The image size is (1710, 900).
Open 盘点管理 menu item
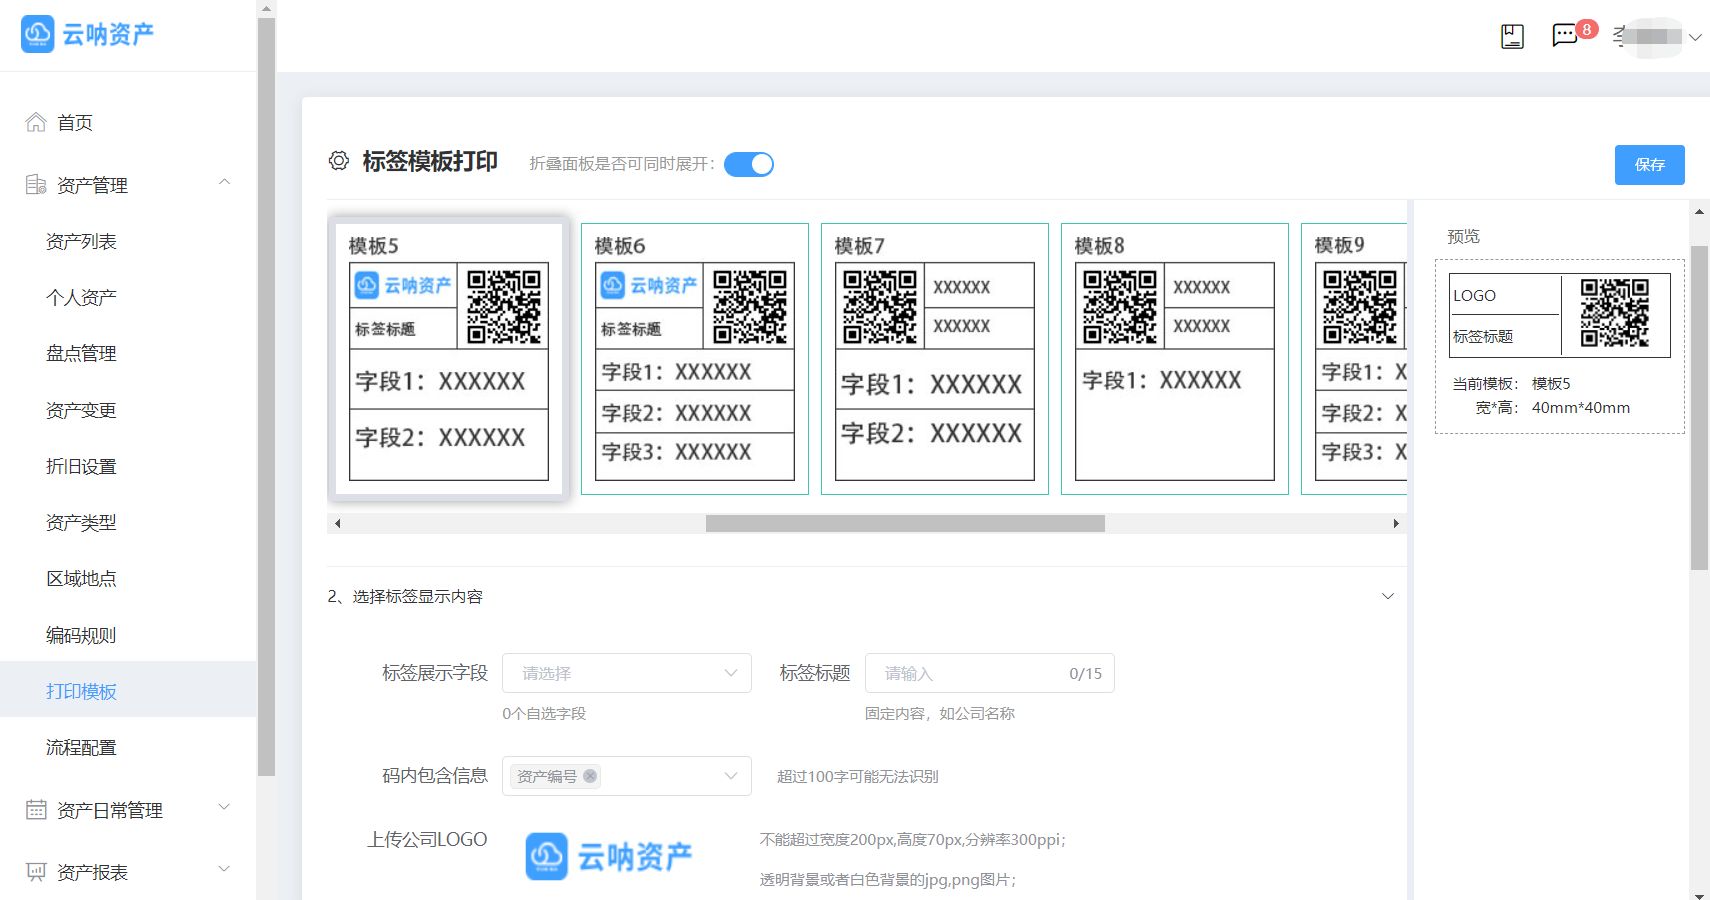point(128,353)
